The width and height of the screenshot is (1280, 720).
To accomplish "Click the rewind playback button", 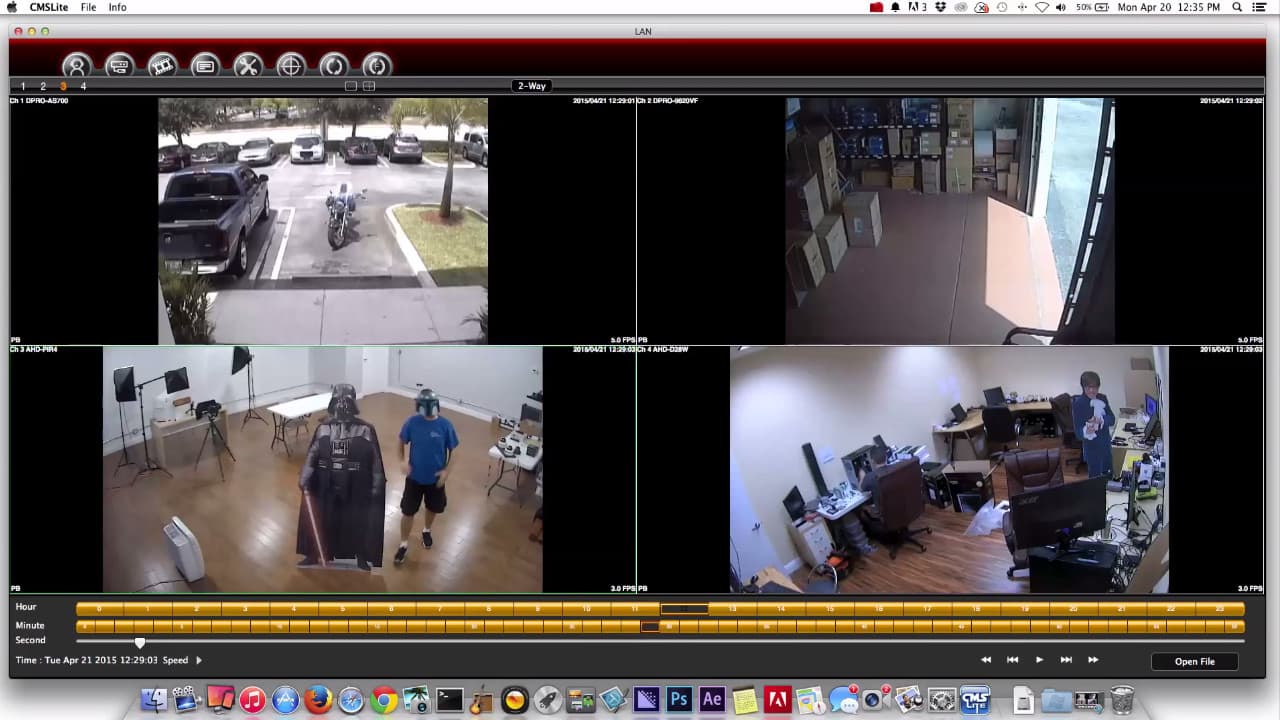I will tap(986, 660).
